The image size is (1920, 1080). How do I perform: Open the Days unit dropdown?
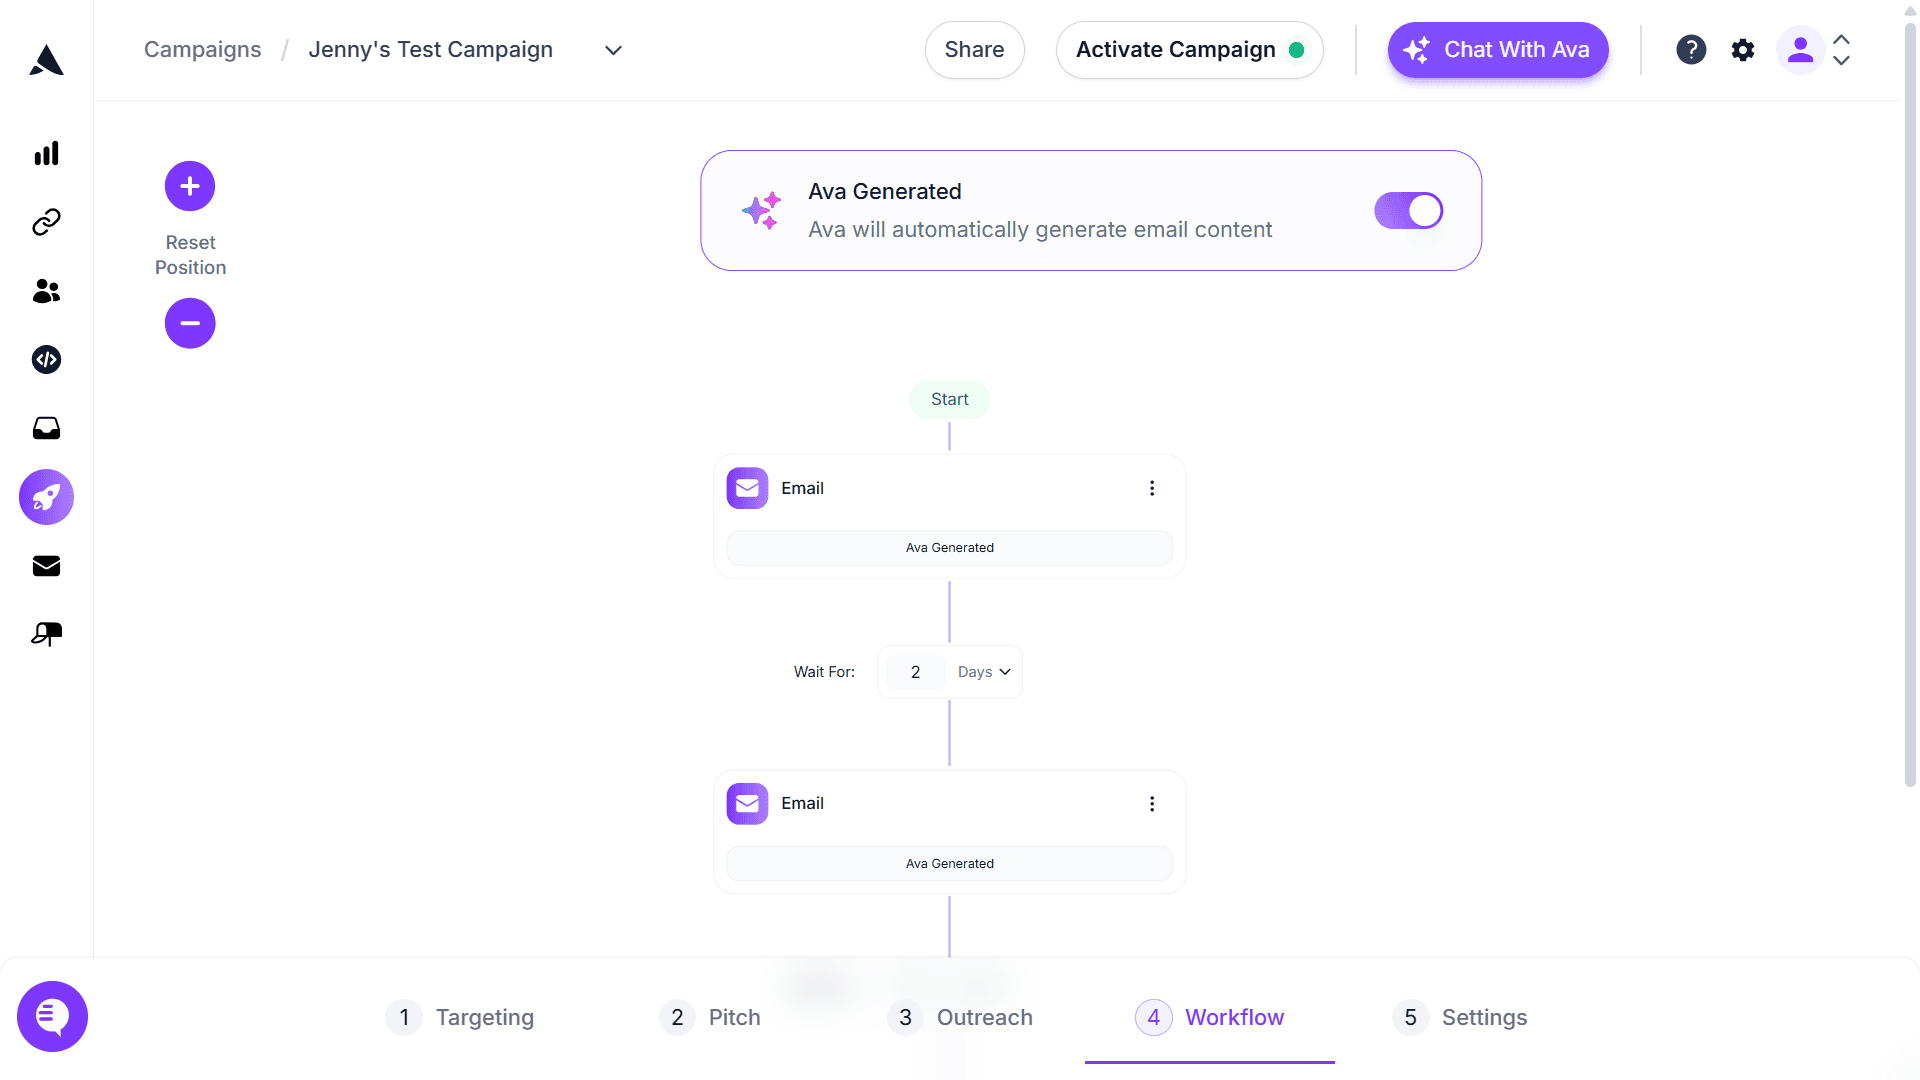point(984,672)
